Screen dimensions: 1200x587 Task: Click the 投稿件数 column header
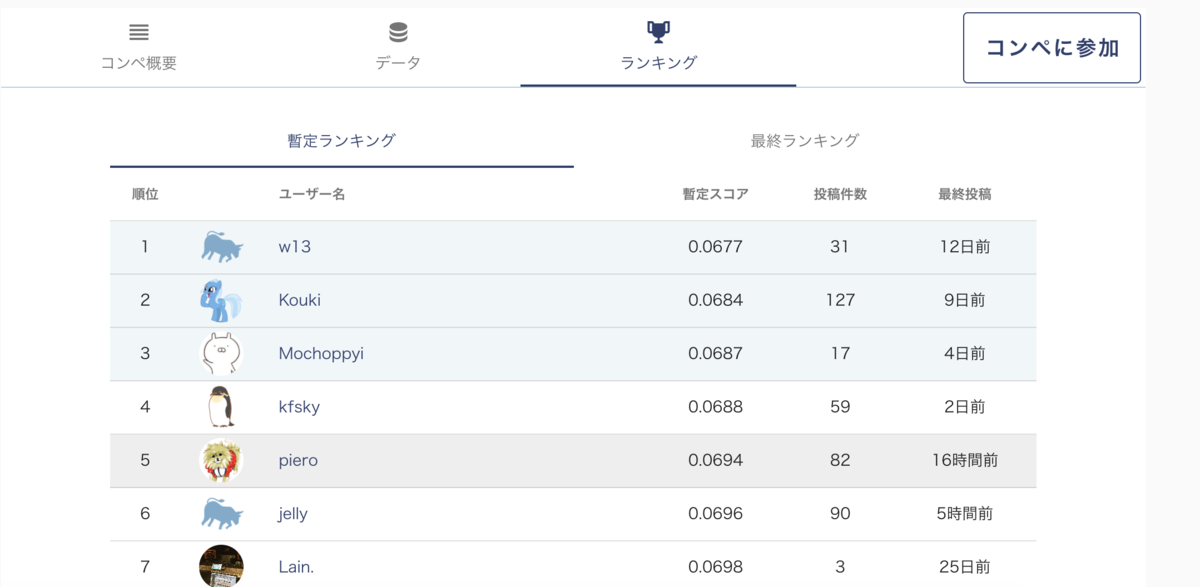[840, 194]
